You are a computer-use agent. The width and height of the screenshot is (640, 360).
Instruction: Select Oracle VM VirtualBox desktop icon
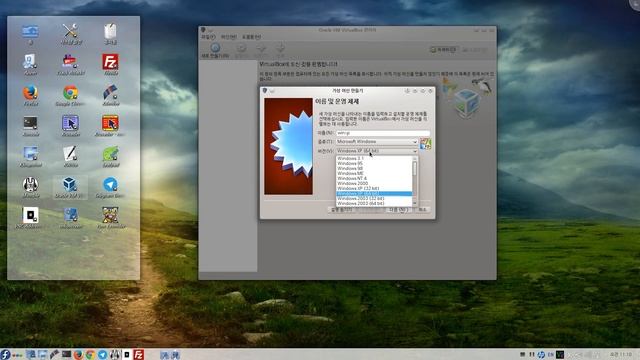pos(70,186)
